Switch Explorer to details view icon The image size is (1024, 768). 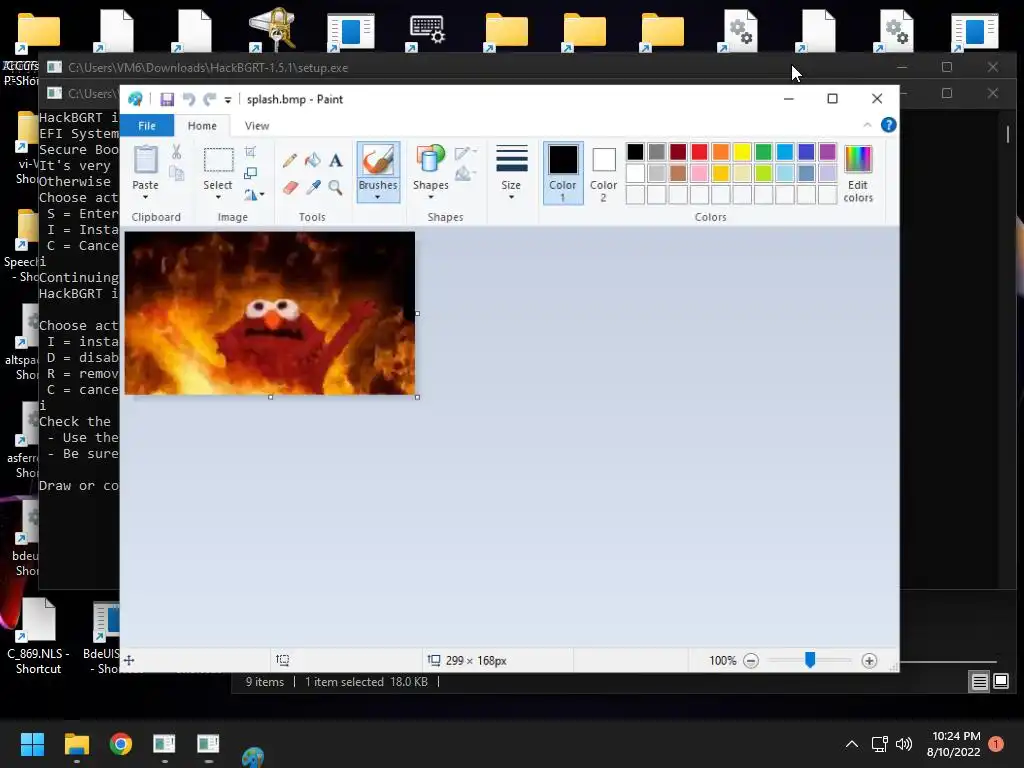[980, 682]
